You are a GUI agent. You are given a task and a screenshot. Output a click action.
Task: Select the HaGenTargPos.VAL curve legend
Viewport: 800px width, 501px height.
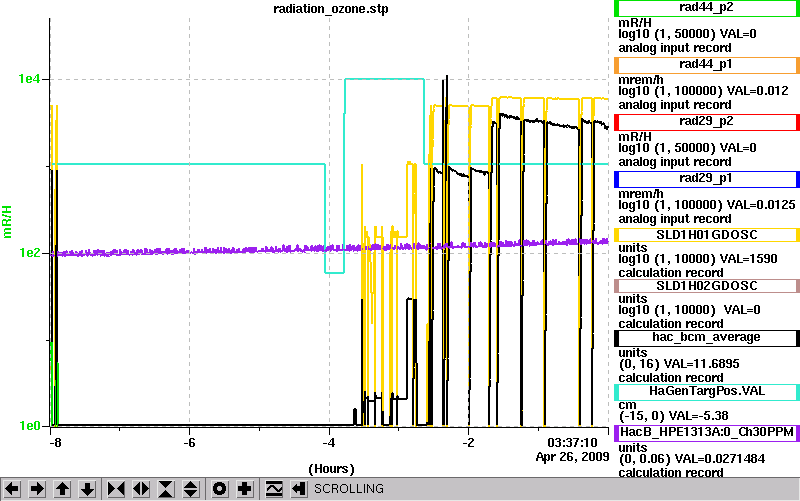(707, 392)
